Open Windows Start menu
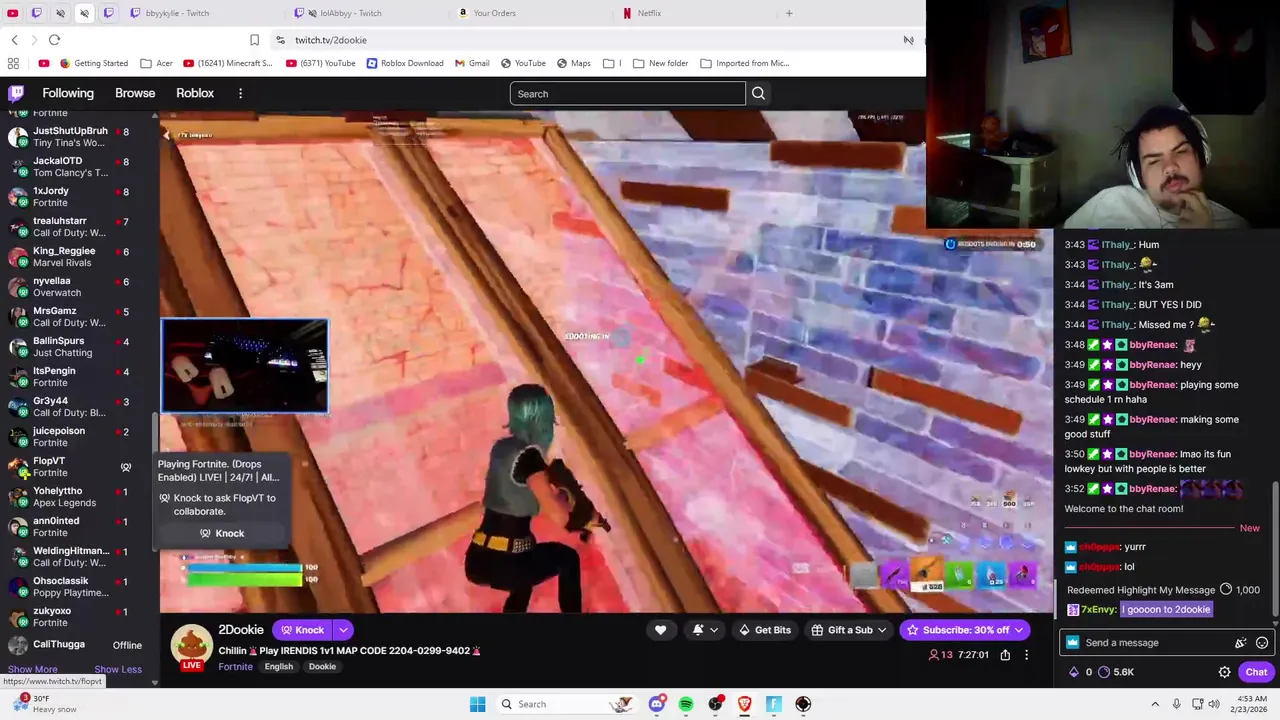 click(x=477, y=704)
